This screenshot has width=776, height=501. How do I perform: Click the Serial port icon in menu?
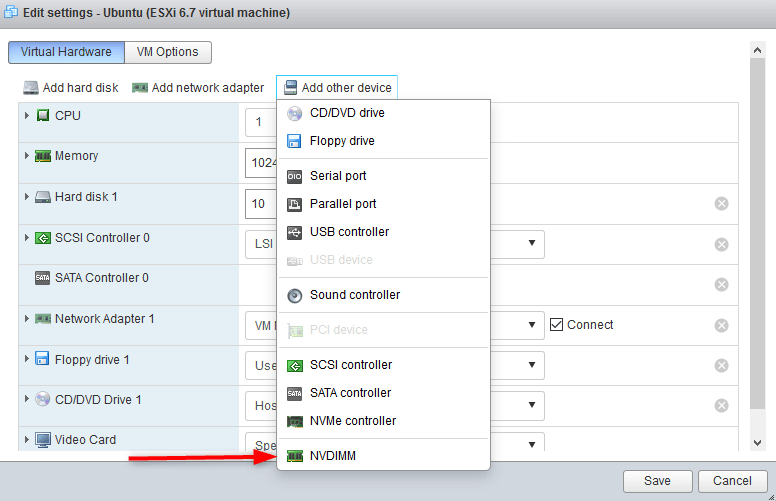(x=294, y=176)
